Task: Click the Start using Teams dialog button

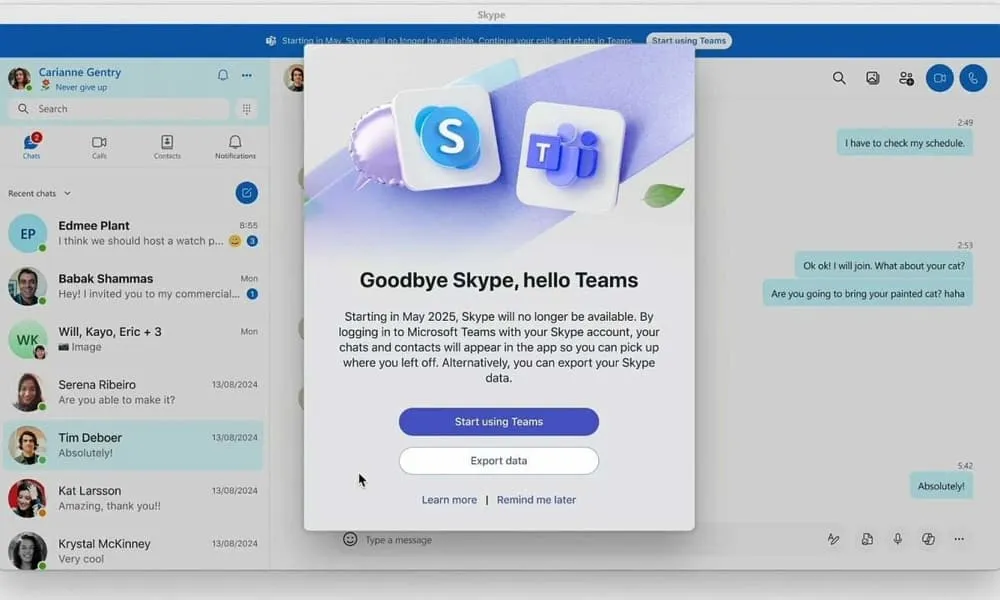Action: tap(499, 421)
